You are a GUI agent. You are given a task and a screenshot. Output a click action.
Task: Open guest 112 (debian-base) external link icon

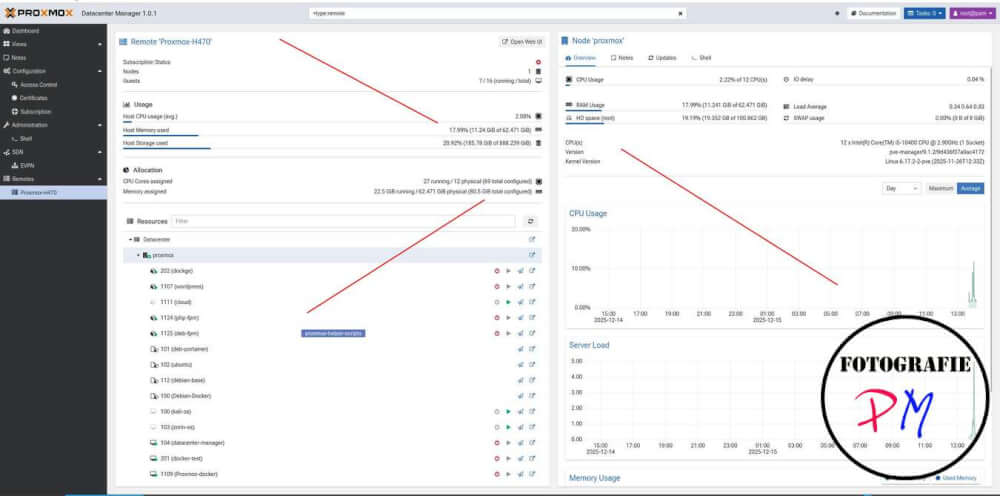[532, 381]
